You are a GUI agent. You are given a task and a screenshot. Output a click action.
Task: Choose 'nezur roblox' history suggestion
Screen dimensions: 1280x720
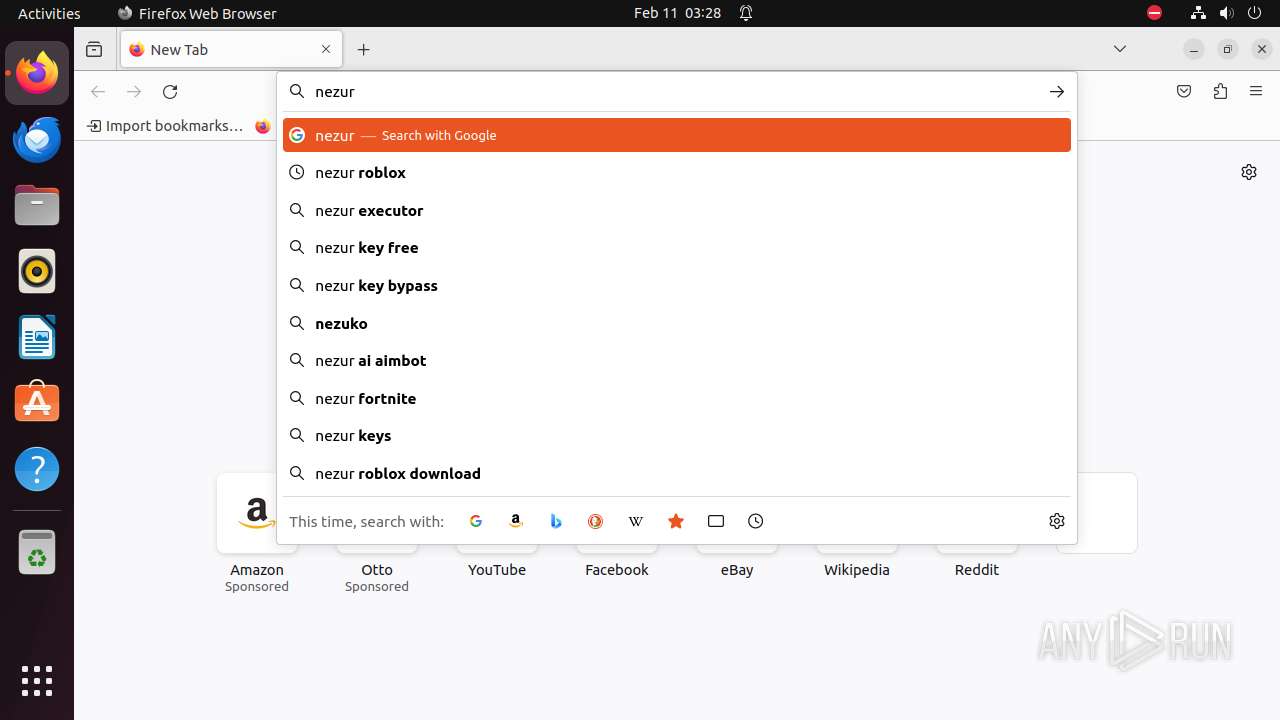point(677,173)
